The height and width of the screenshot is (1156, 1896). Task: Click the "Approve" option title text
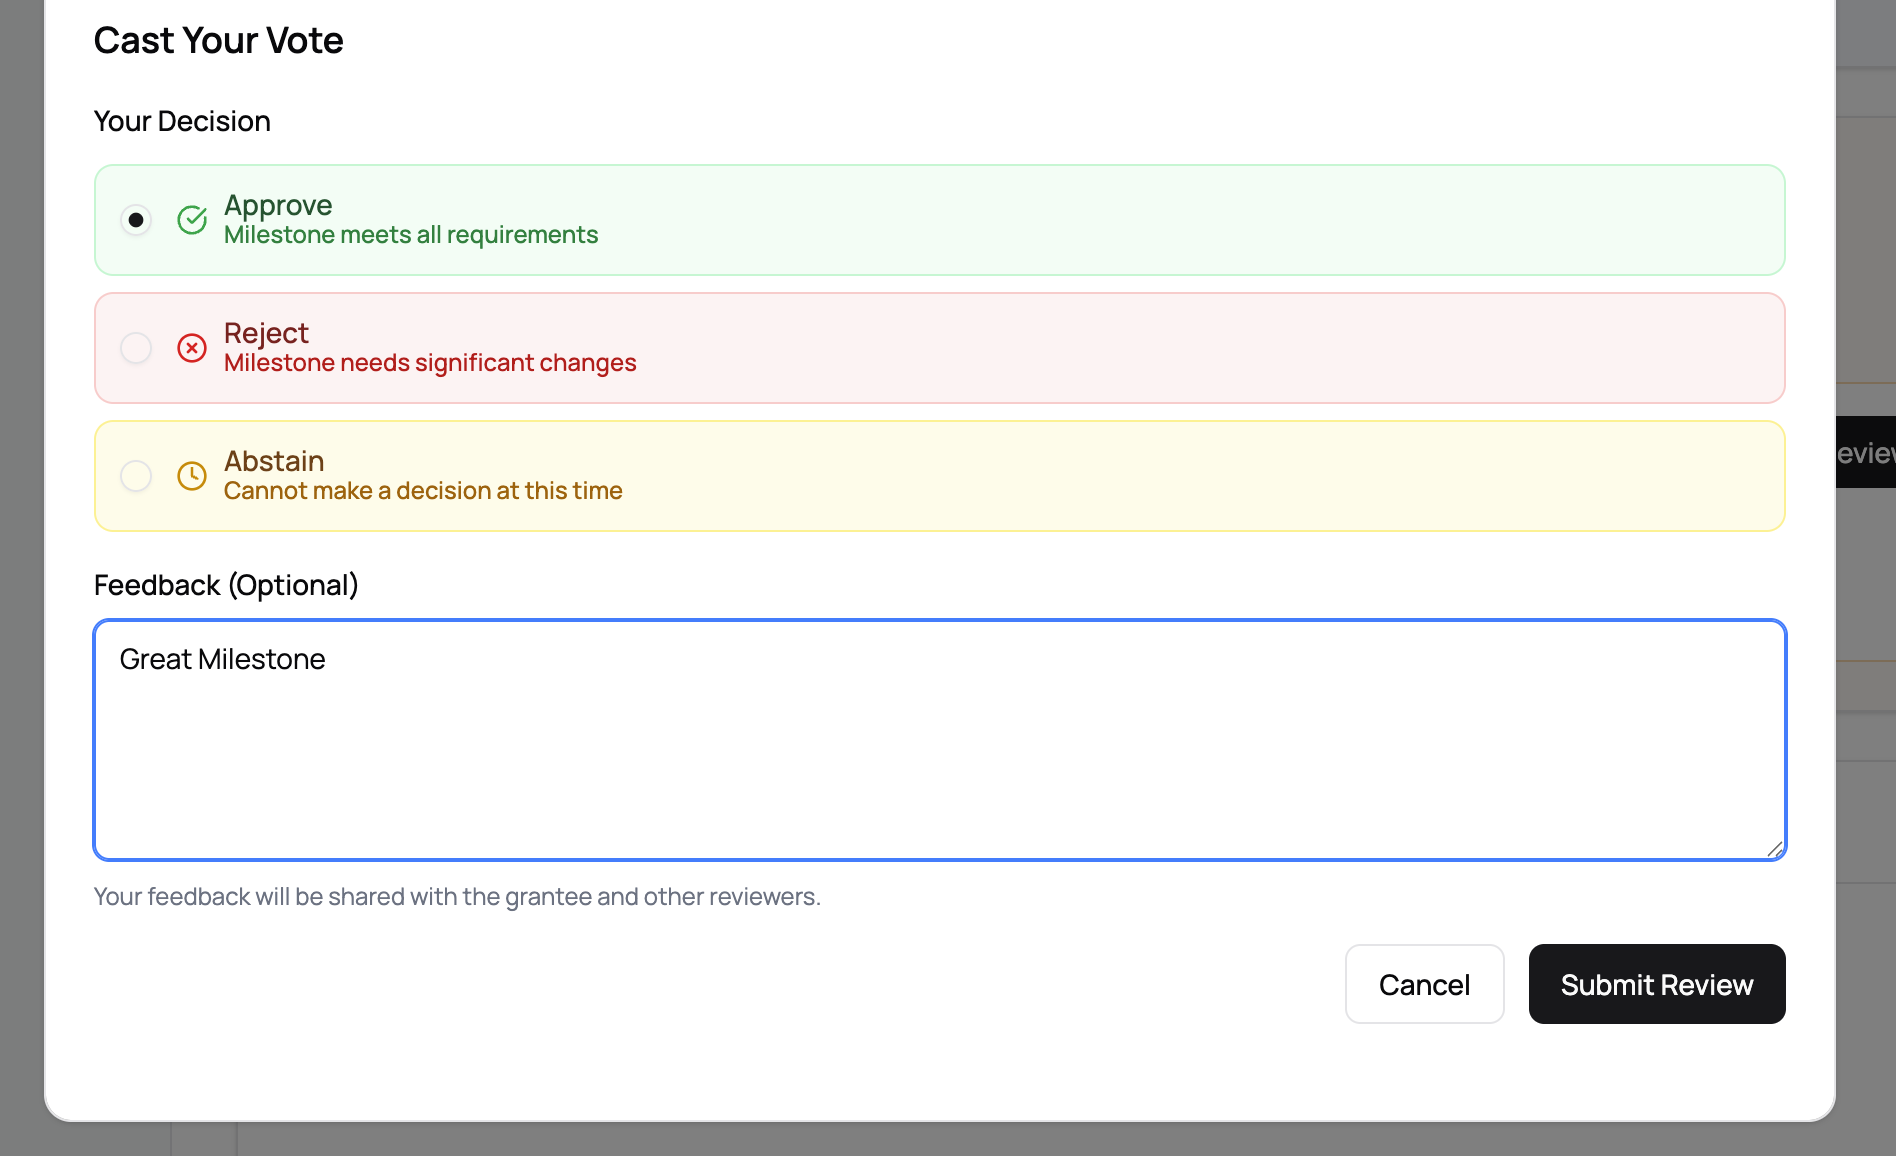click(x=278, y=205)
